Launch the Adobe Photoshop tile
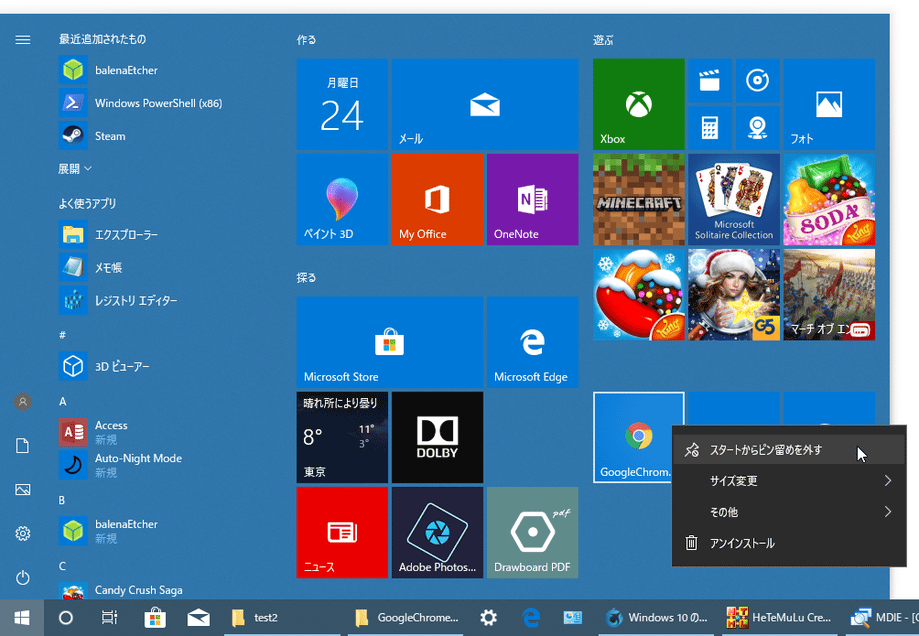 coord(437,532)
